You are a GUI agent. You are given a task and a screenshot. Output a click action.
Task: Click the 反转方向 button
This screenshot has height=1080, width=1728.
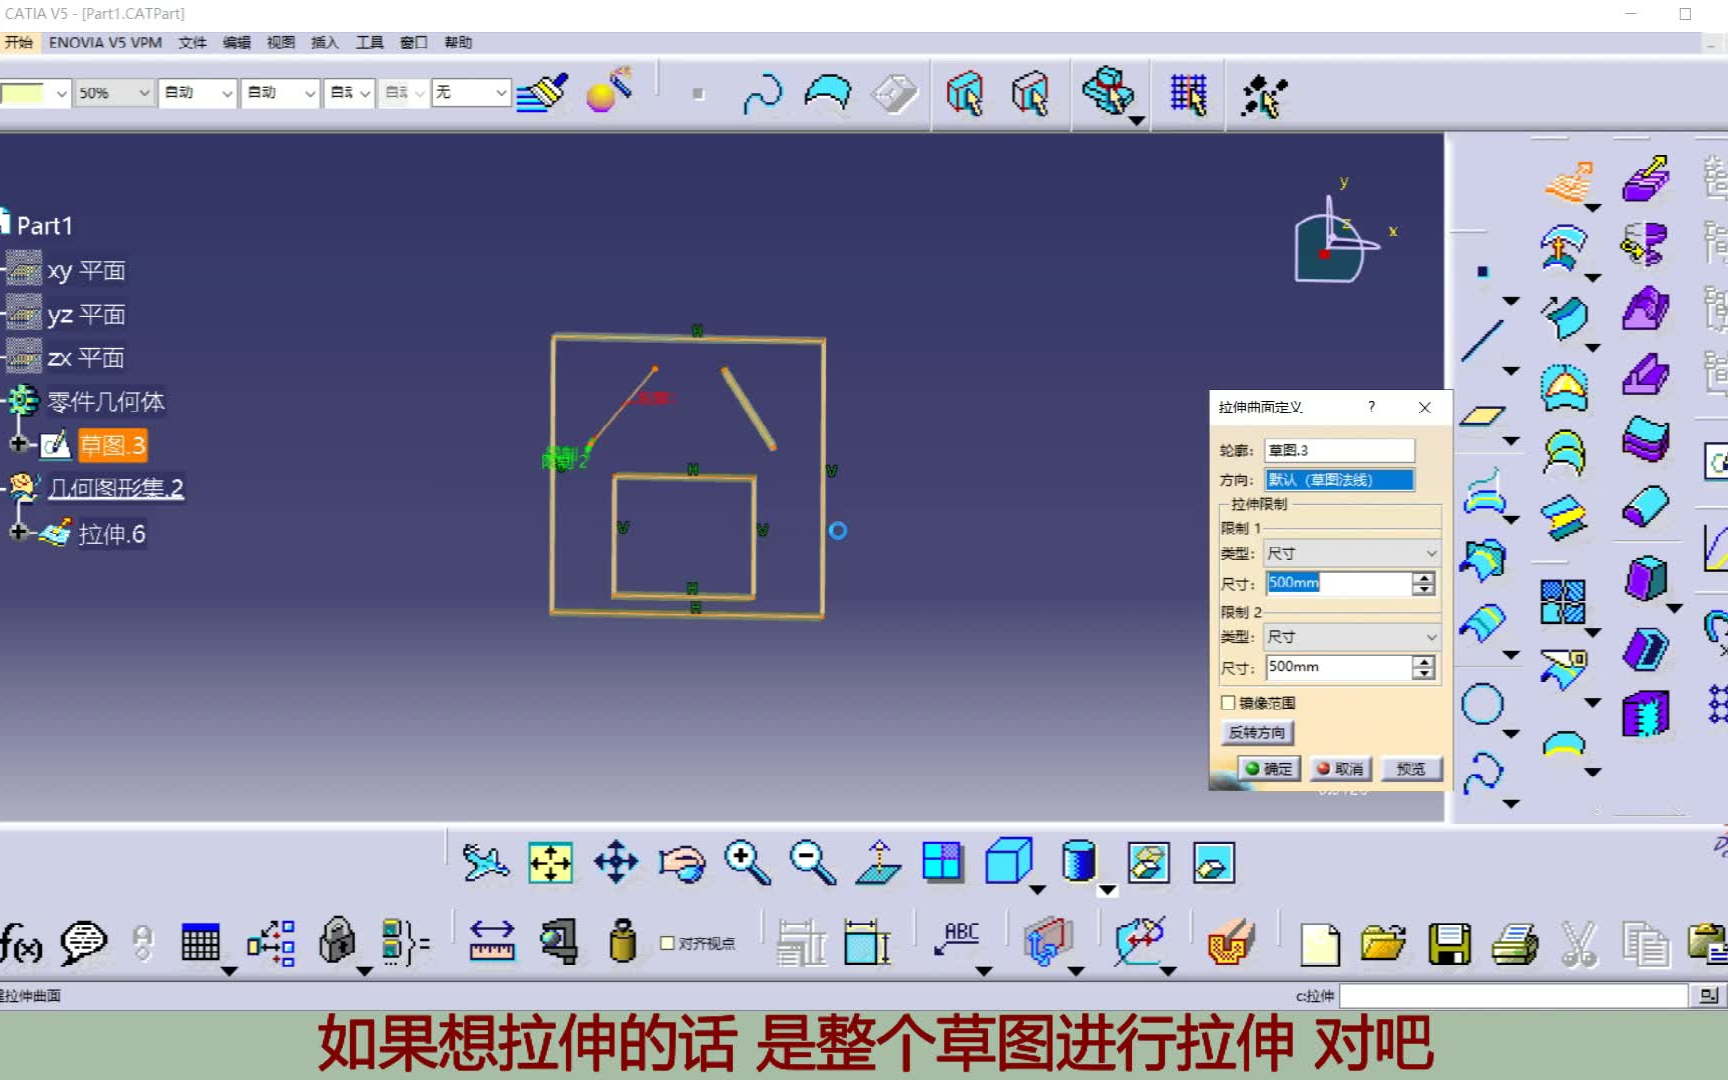coord(1257,732)
